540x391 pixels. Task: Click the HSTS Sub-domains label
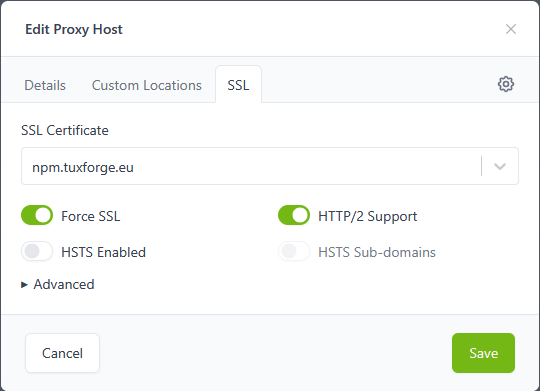[x=377, y=252]
